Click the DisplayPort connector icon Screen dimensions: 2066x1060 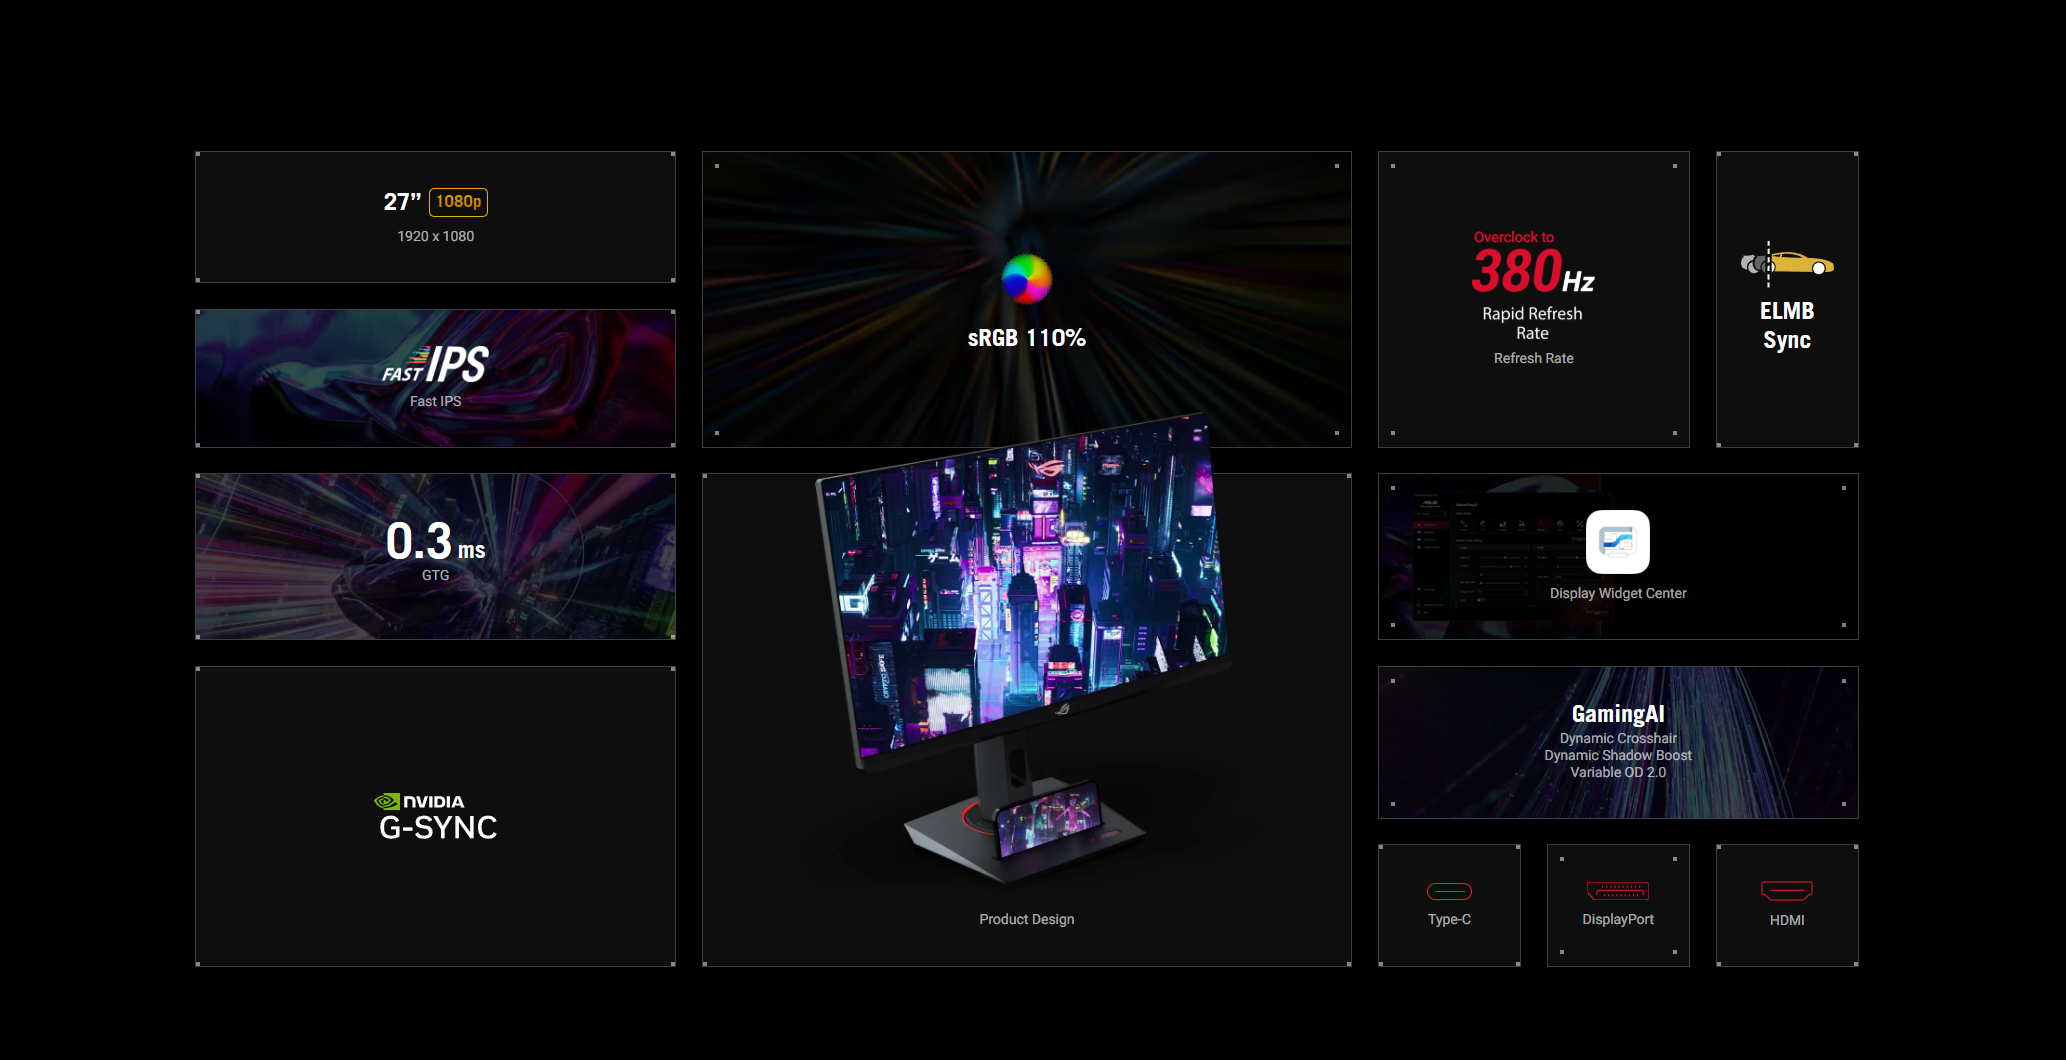(1617, 891)
